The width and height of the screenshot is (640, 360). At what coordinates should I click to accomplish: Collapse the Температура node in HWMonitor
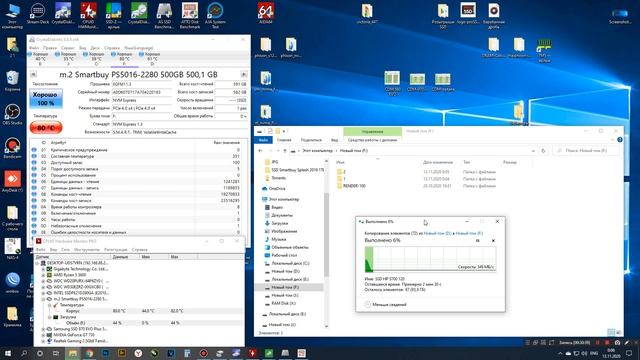click(x=49, y=305)
